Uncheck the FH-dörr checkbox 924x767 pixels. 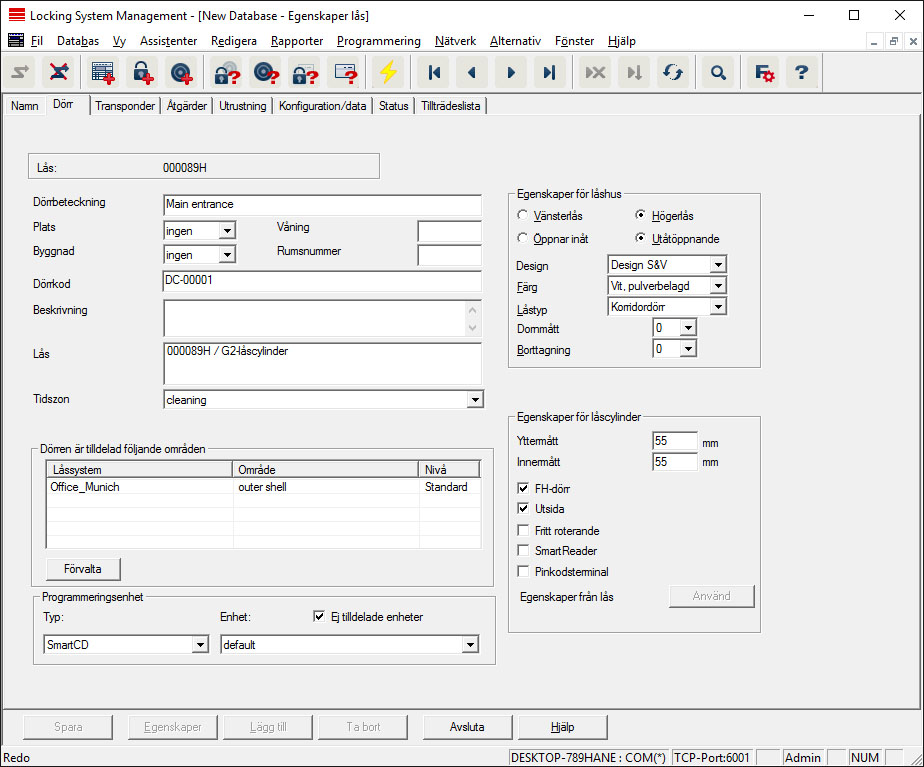click(x=524, y=488)
